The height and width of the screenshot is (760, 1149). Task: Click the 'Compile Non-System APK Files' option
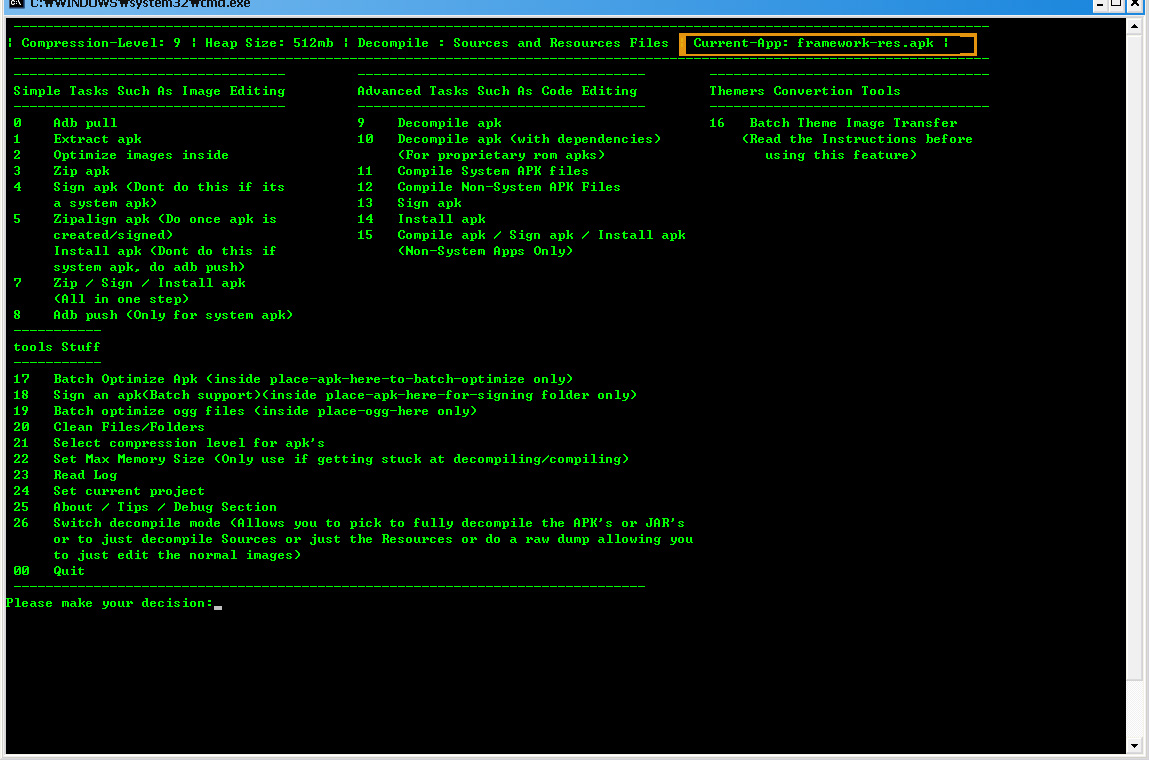point(508,187)
